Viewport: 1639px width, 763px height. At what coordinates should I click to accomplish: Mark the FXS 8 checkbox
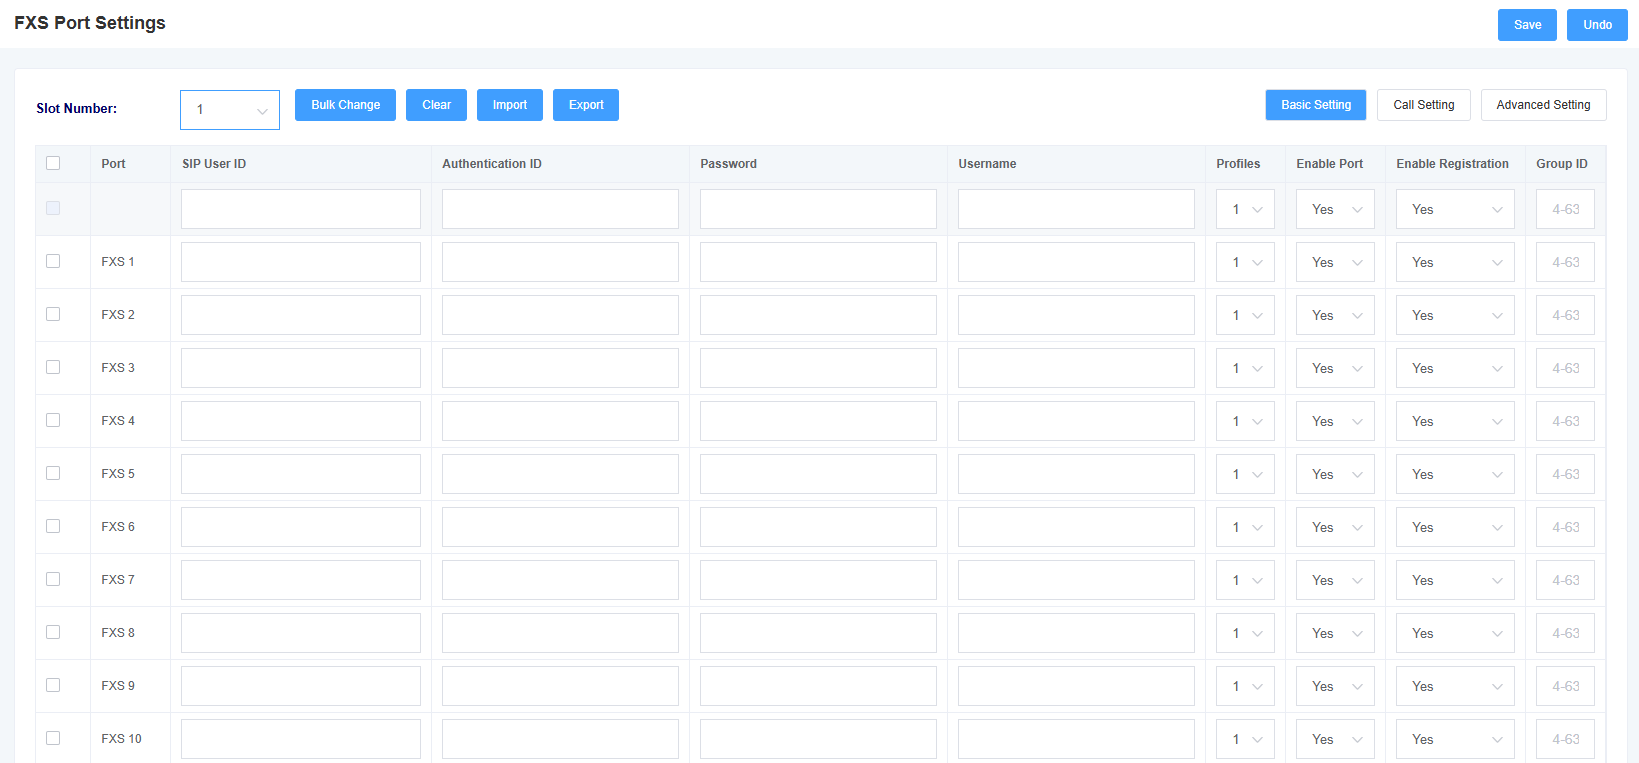53,632
